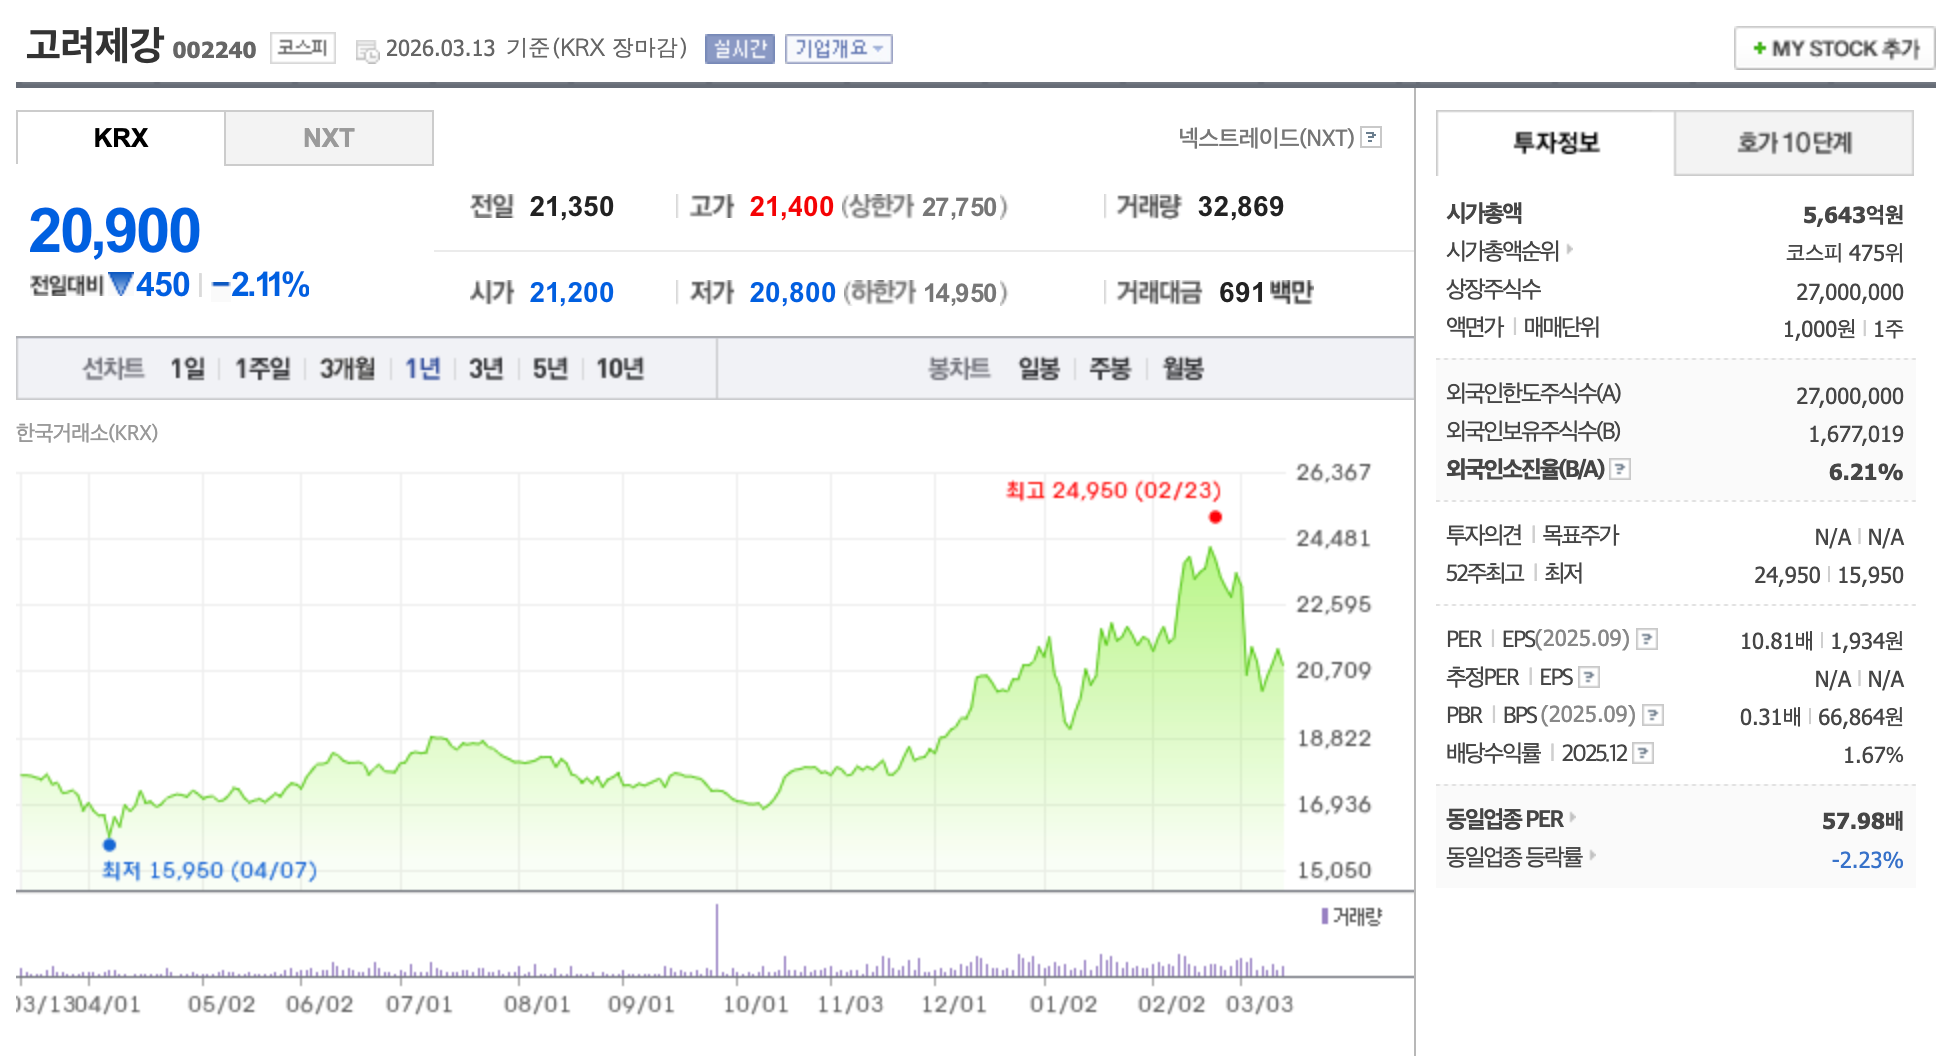Click the 거래대금 691 백만 value
The width and height of the screenshot is (1954, 1056).
click(1266, 293)
